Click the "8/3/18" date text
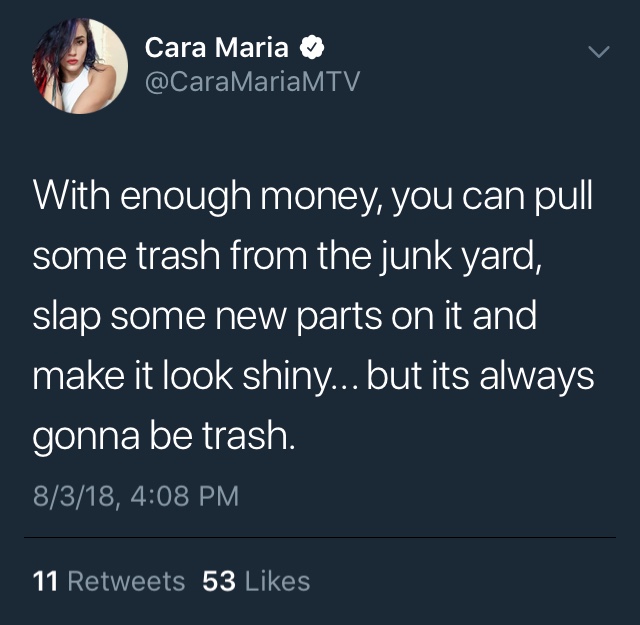 74,496
